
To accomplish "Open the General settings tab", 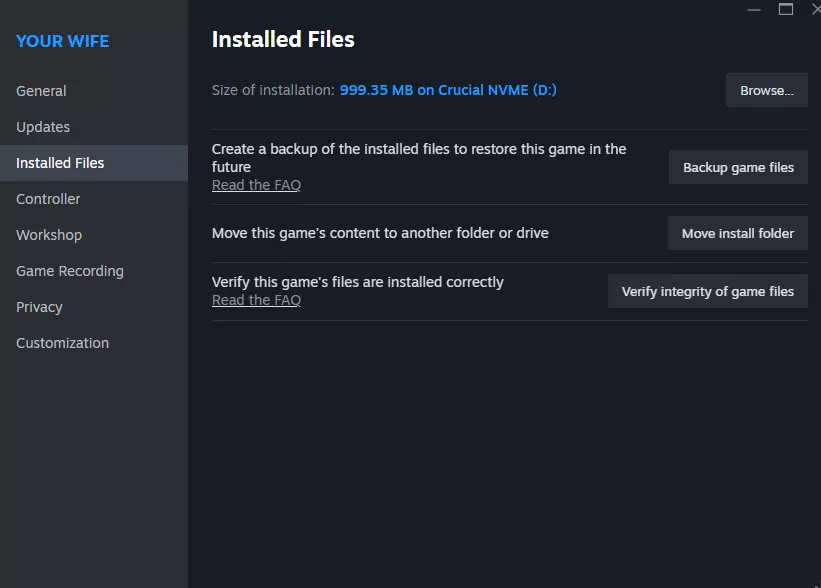I will (x=41, y=91).
